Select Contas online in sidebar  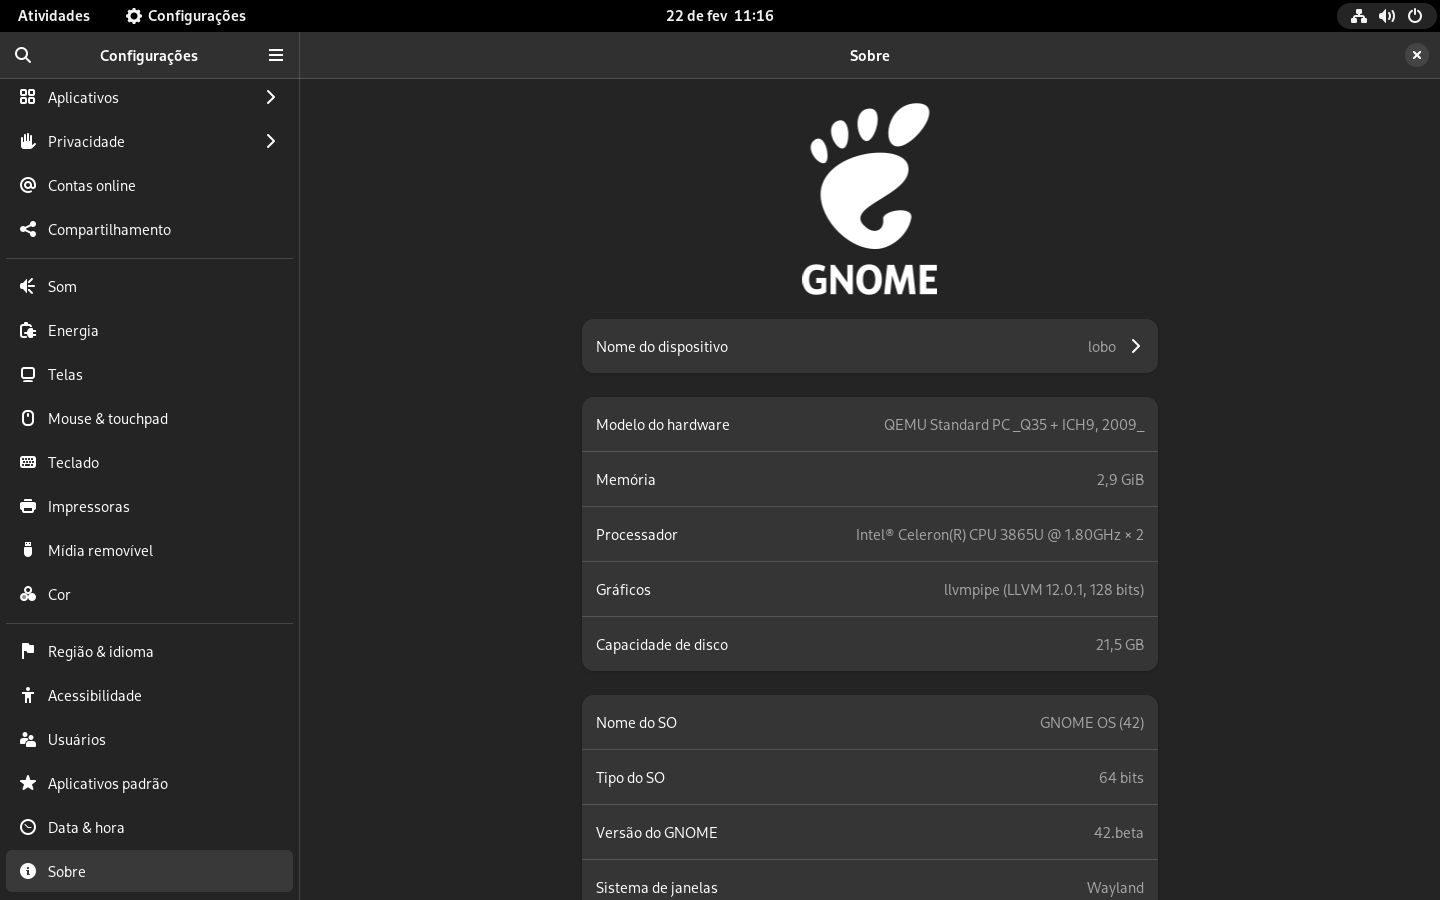pyautogui.click(x=150, y=185)
